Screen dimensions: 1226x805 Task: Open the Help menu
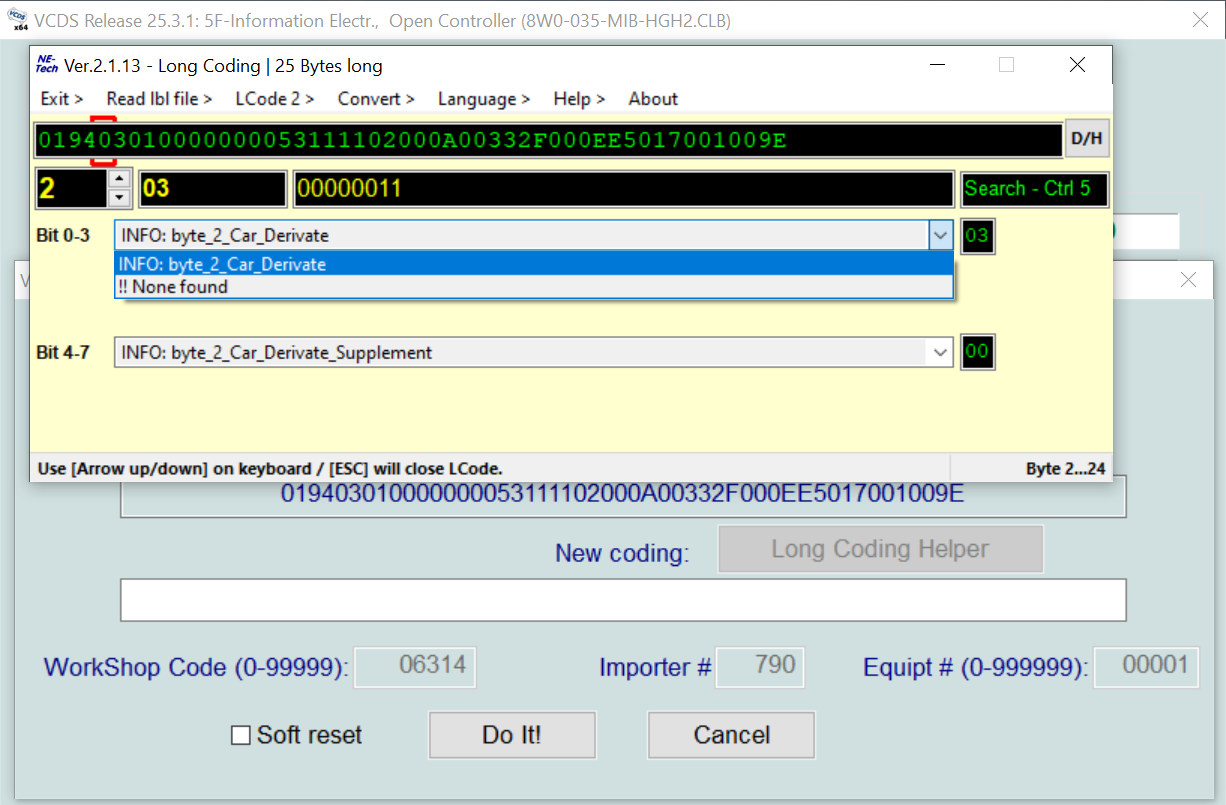tap(579, 99)
